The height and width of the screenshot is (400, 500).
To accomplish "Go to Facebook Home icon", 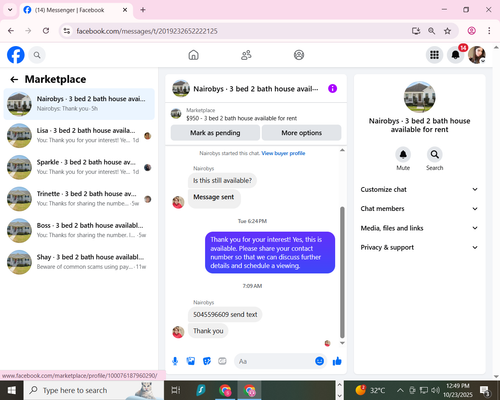I will tap(193, 55).
